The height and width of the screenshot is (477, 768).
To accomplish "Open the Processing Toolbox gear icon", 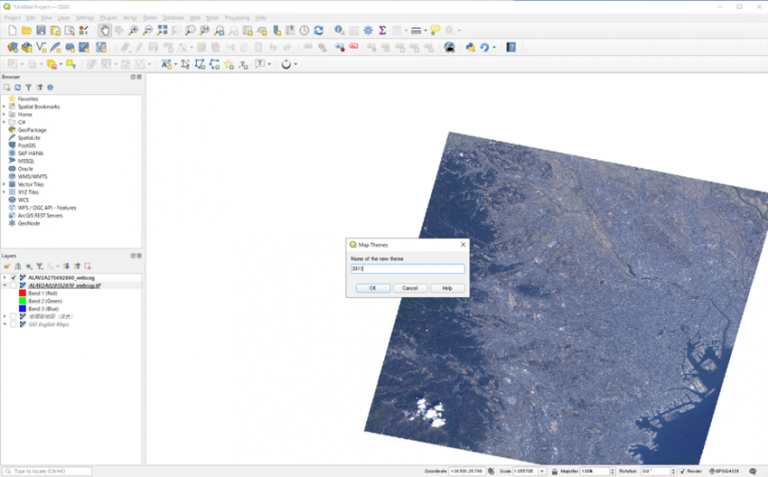I will coord(368,30).
